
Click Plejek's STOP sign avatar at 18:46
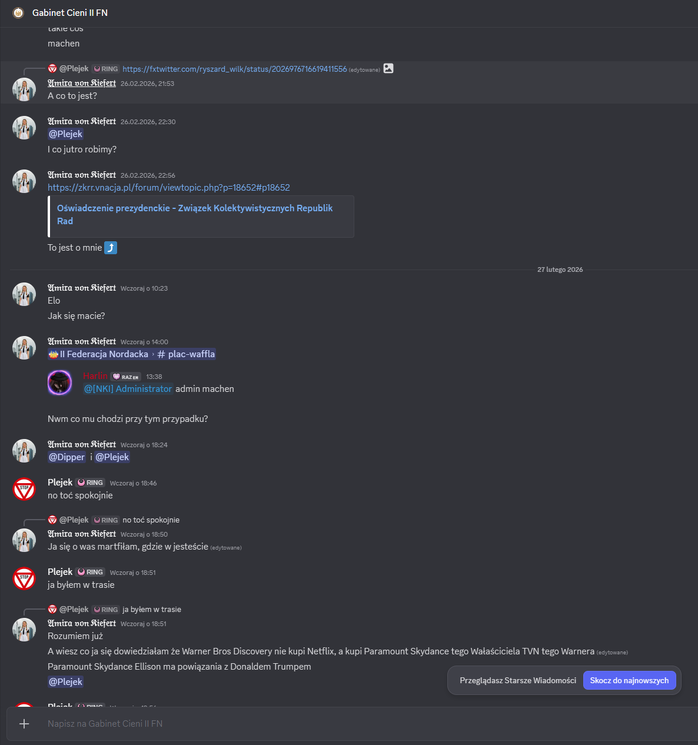[x=24, y=489]
